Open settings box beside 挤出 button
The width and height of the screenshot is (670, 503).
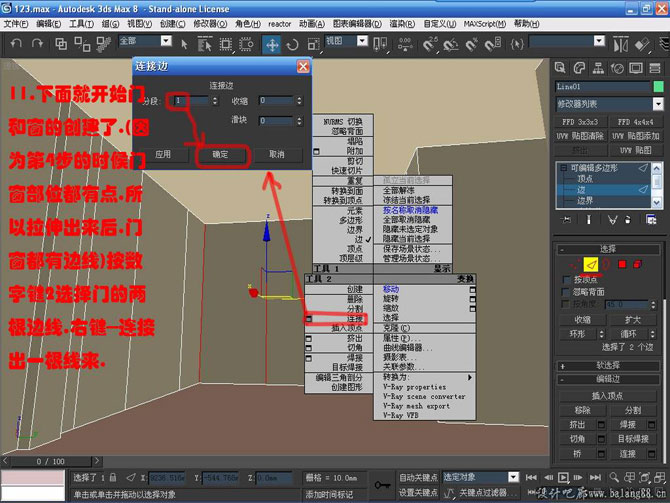pyautogui.click(x=601, y=425)
